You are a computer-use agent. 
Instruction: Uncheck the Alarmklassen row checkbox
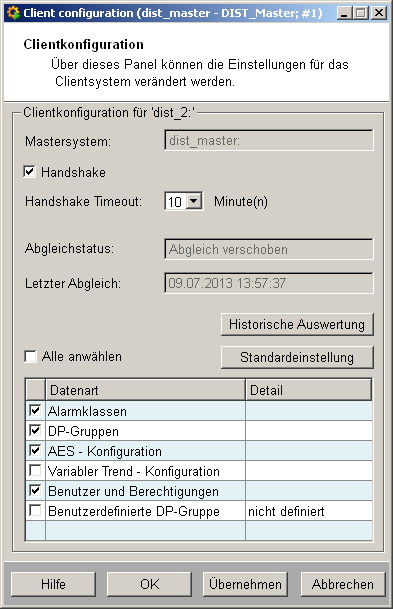[35, 411]
